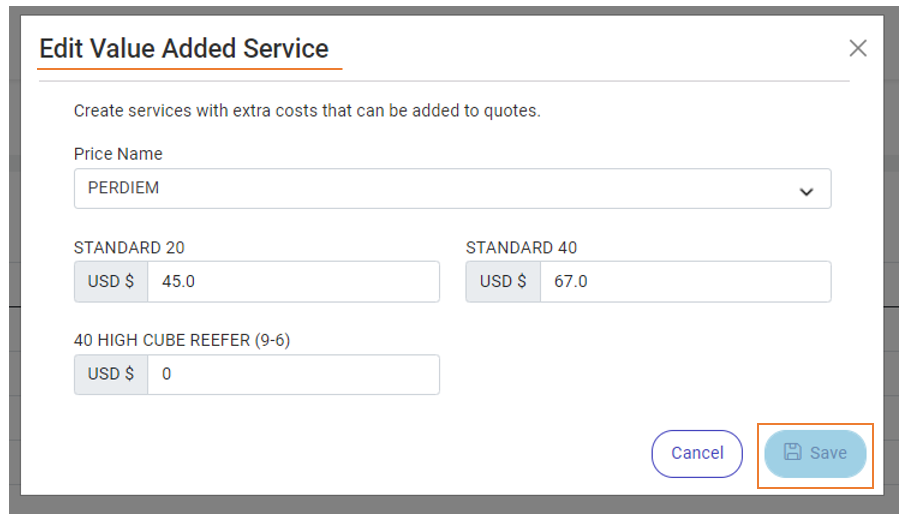Focus the STANDARD 40 price input

[685, 282]
